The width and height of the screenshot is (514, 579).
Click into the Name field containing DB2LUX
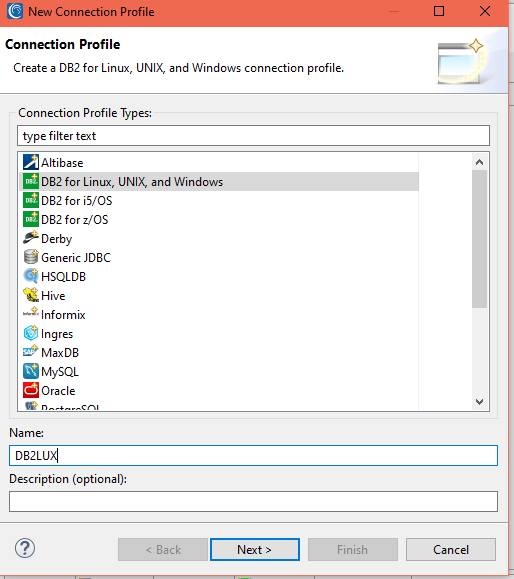tap(253, 455)
